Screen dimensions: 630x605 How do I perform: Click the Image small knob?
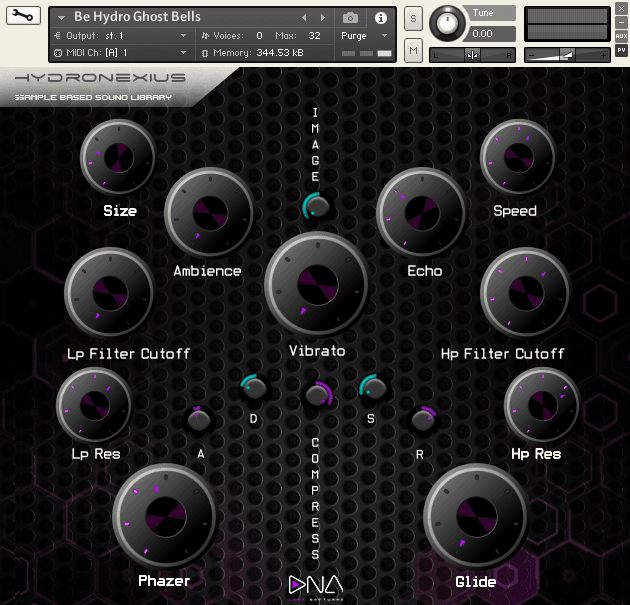316,206
